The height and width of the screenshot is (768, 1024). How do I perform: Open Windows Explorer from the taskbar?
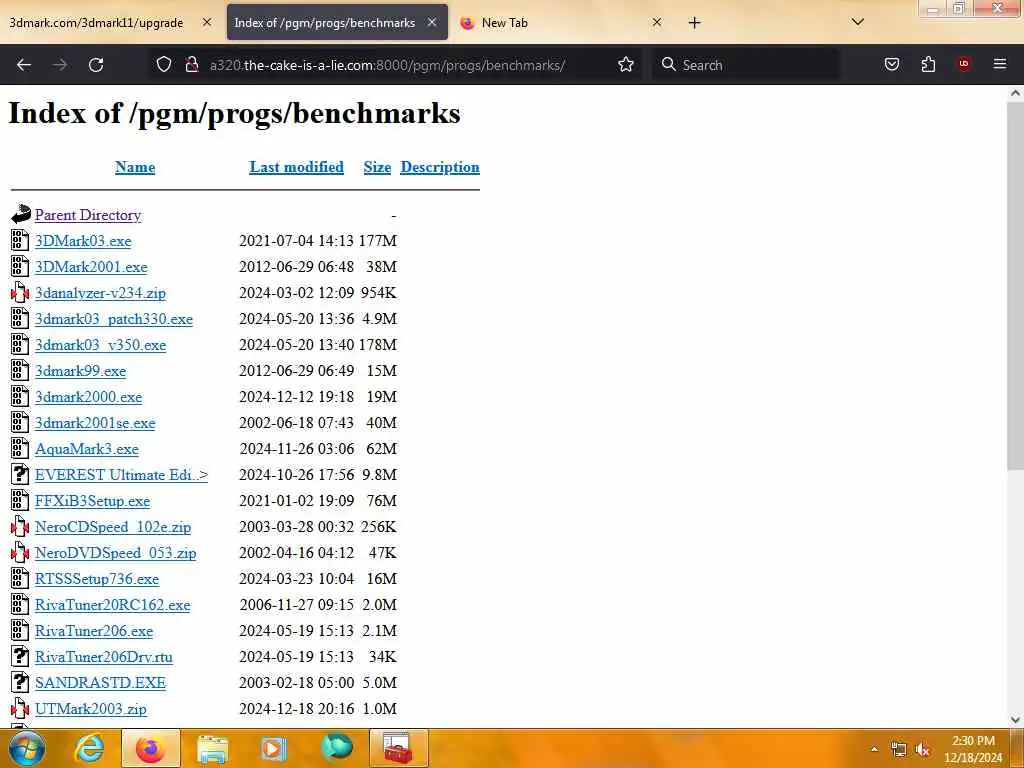213,748
